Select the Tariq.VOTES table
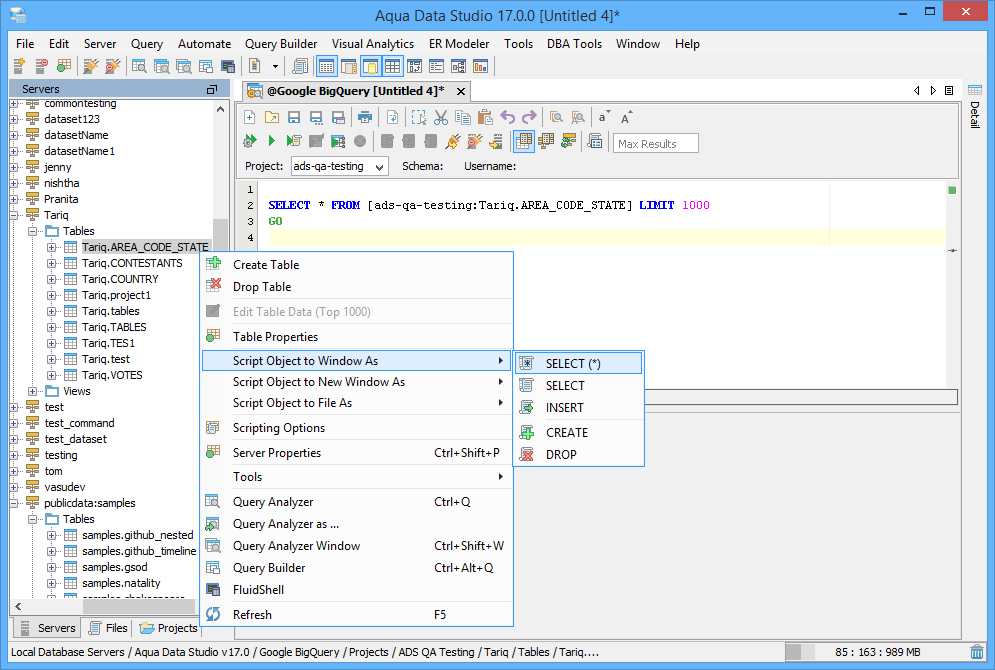Image resolution: width=995 pixels, height=670 pixels. pos(112,375)
